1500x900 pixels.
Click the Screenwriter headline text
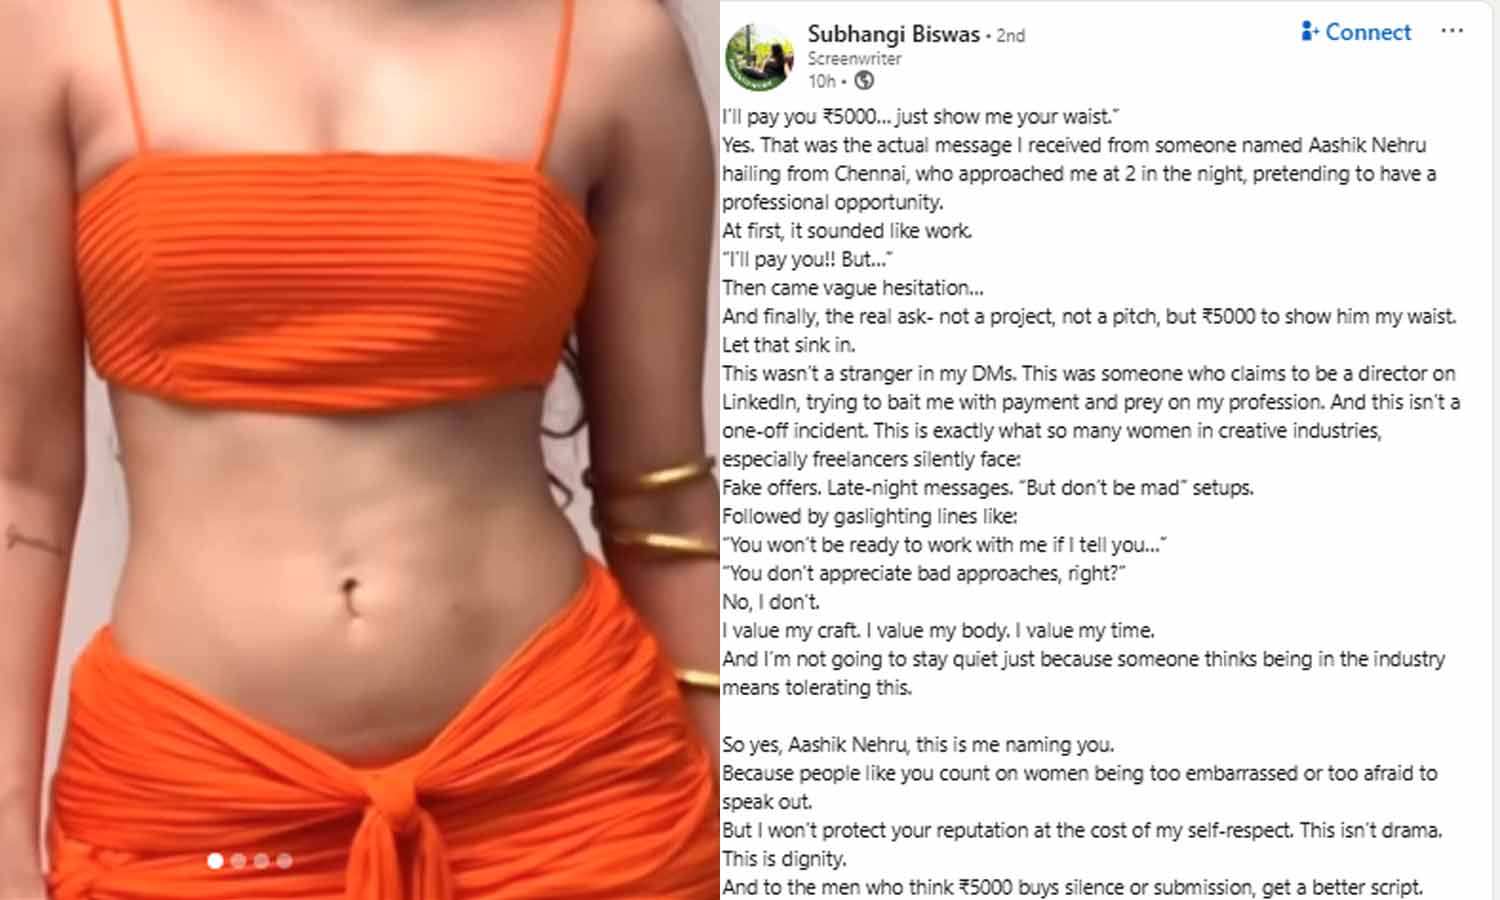[x=855, y=59]
